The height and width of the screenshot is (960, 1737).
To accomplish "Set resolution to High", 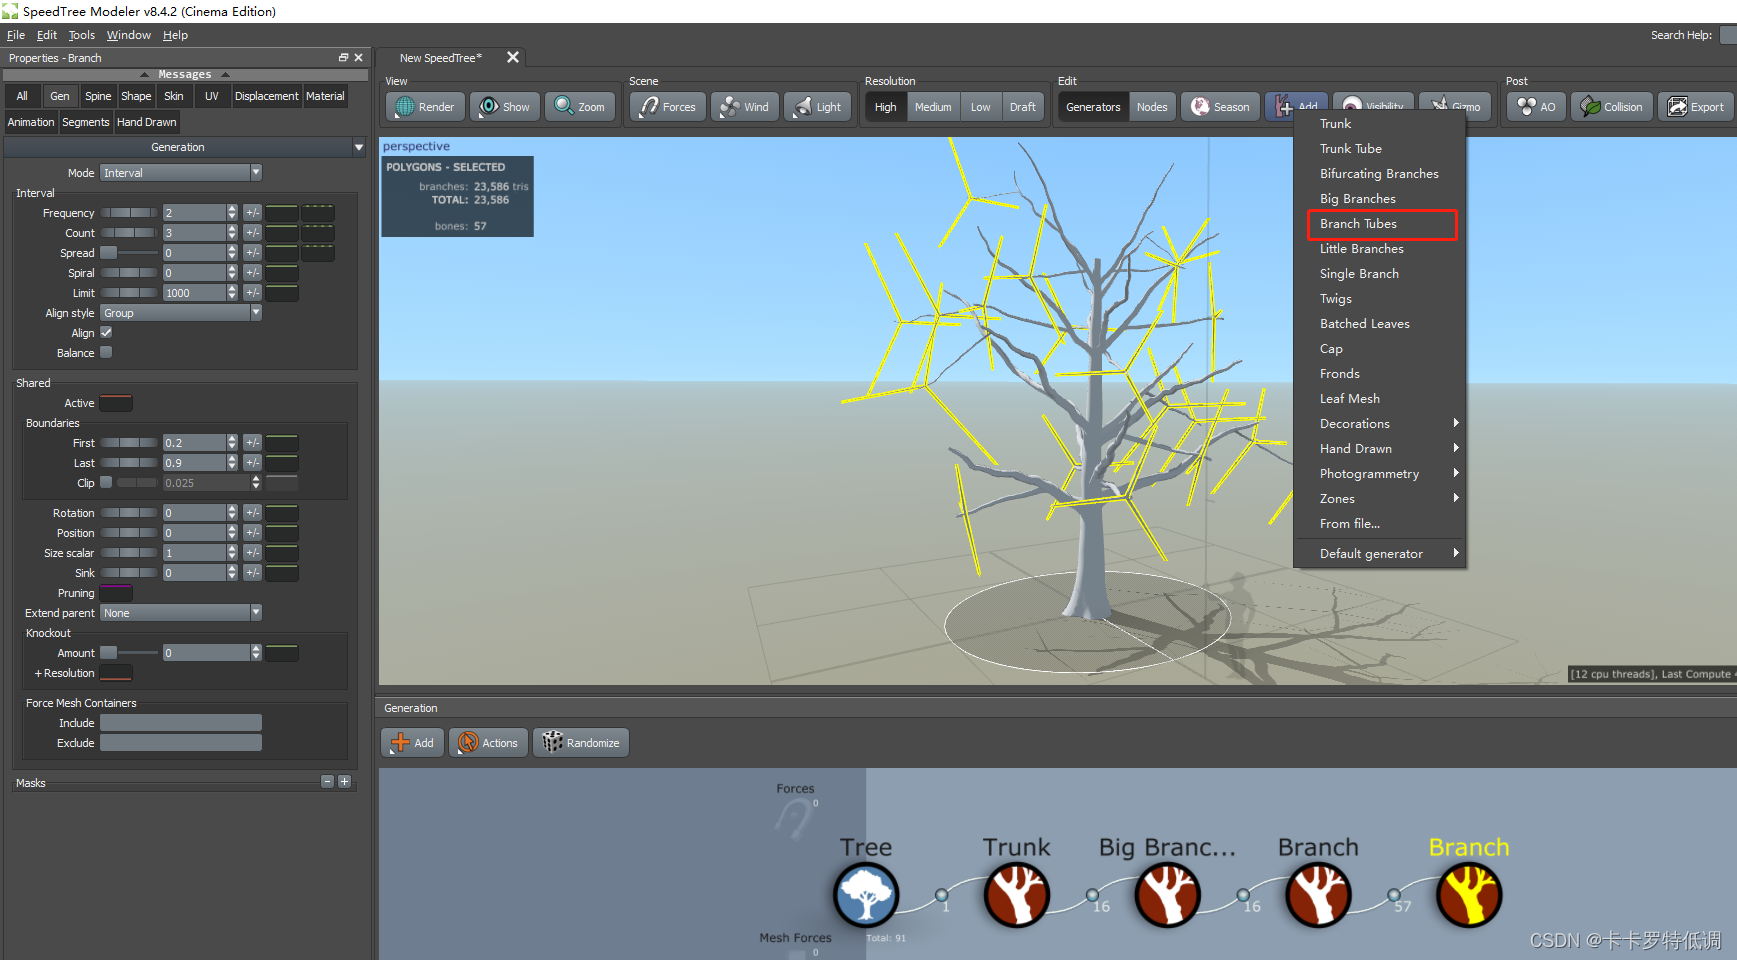I will click(x=886, y=107).
